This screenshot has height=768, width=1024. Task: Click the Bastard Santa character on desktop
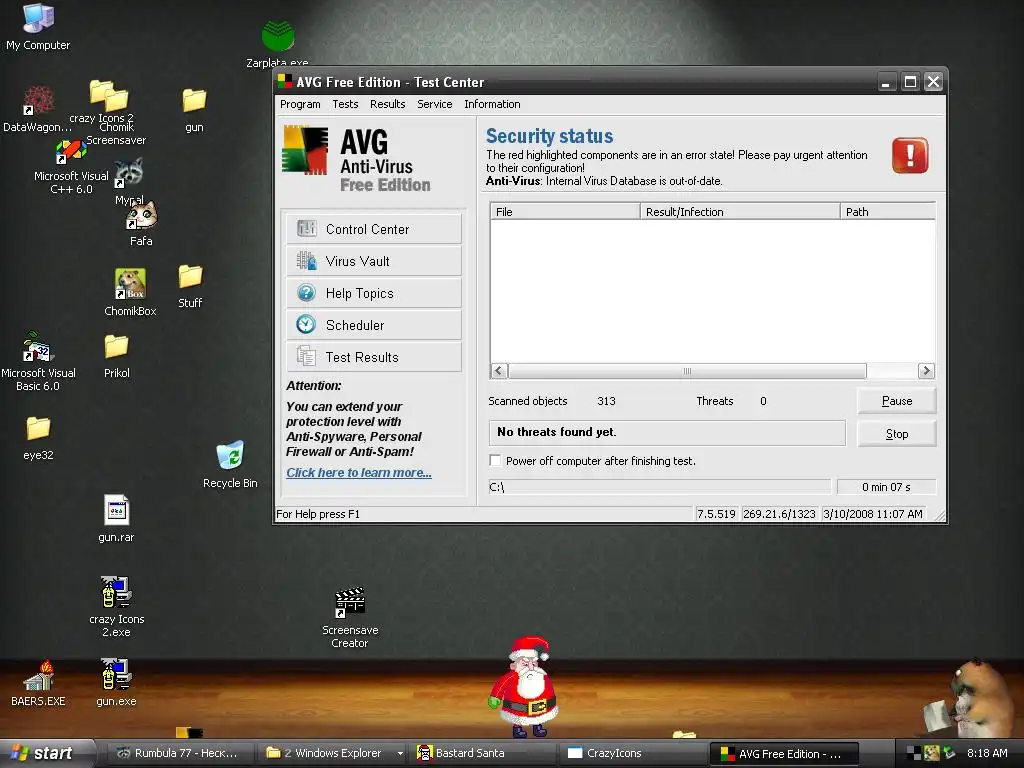[526, 686]
